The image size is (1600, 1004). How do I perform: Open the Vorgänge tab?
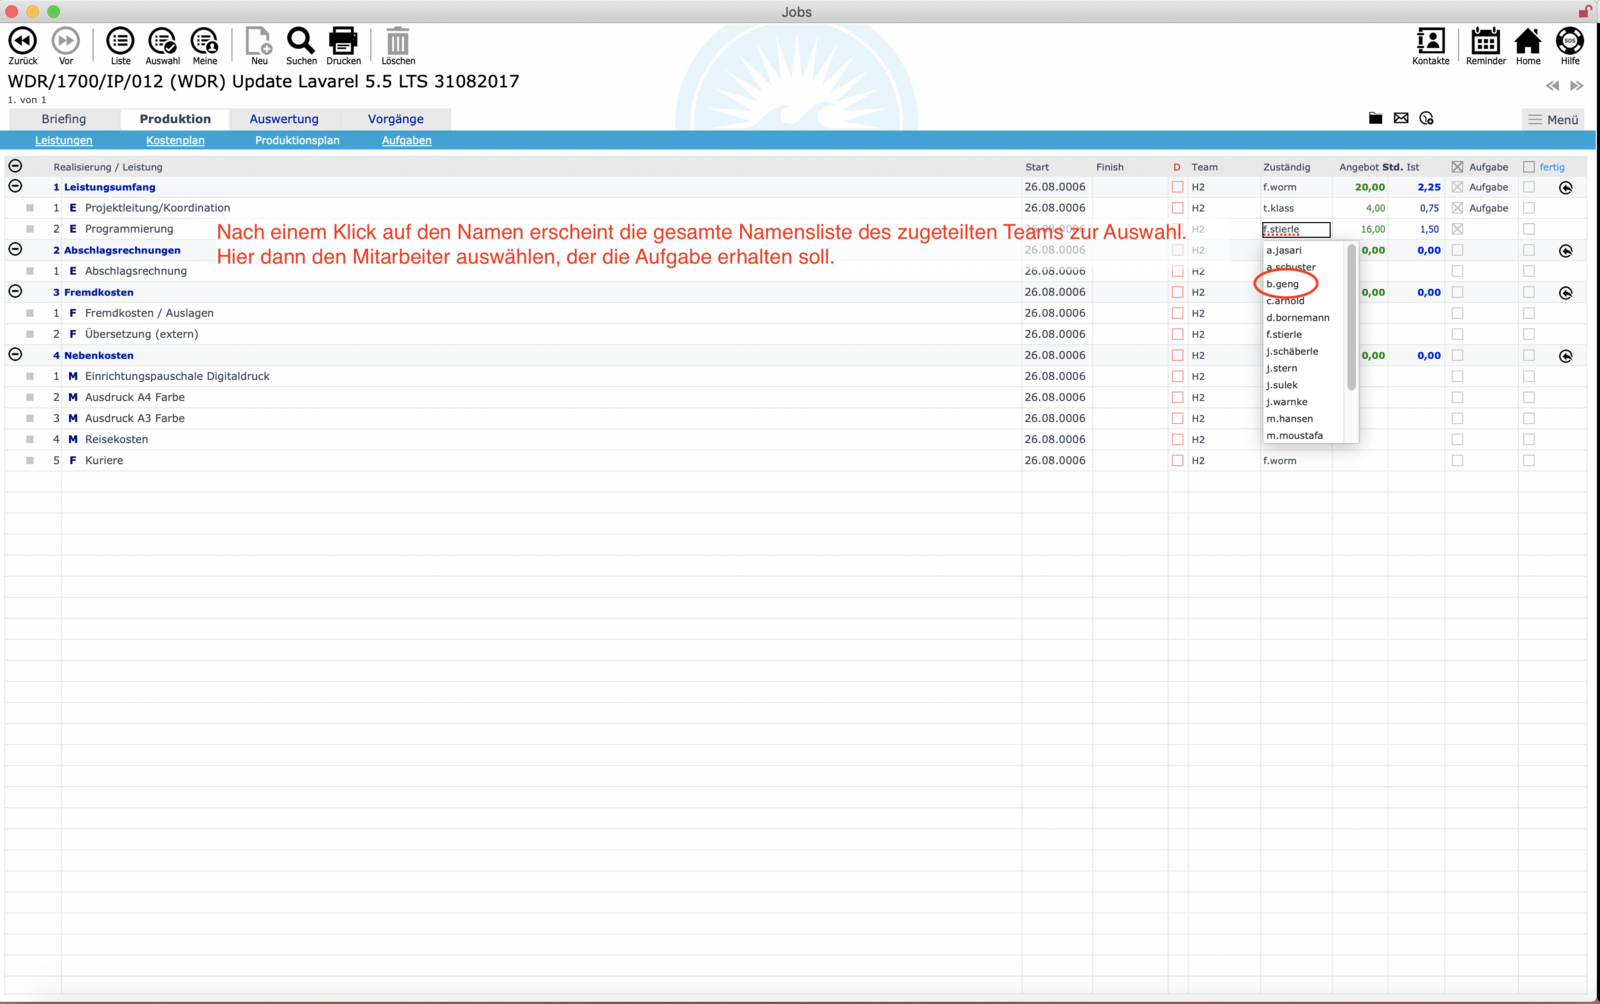(395, 119)
